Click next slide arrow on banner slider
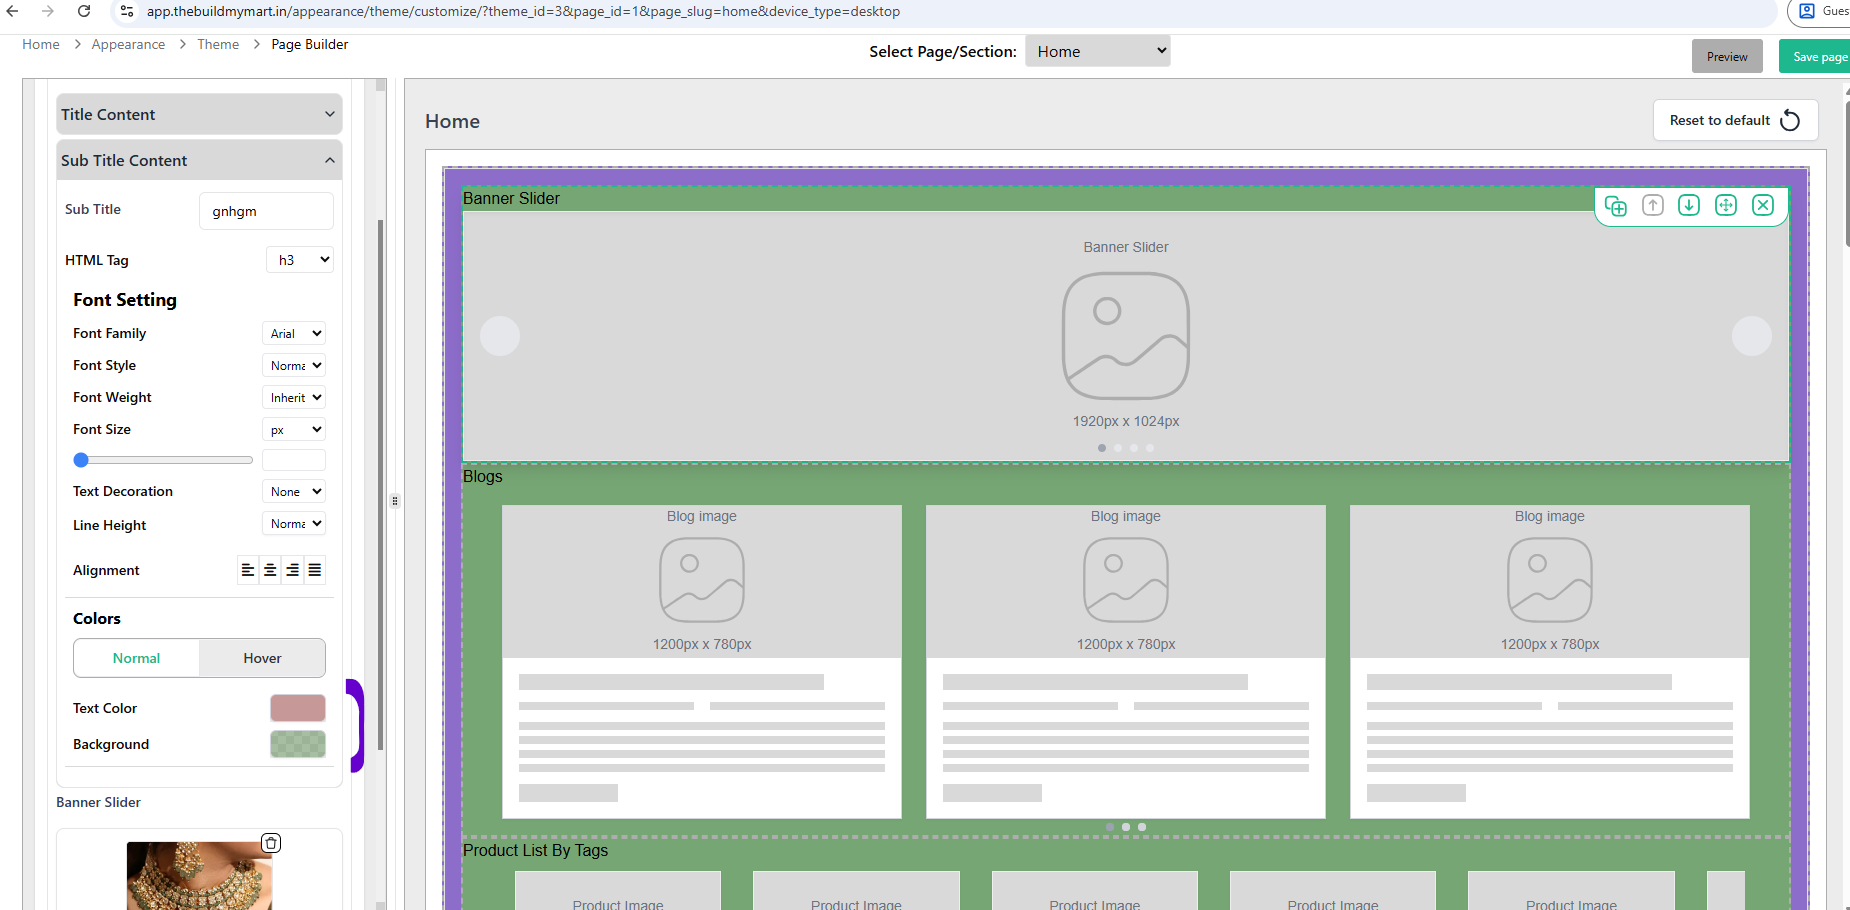Image resolution: width=1850 pixels, height=910 pixels. pos(1752,336)
